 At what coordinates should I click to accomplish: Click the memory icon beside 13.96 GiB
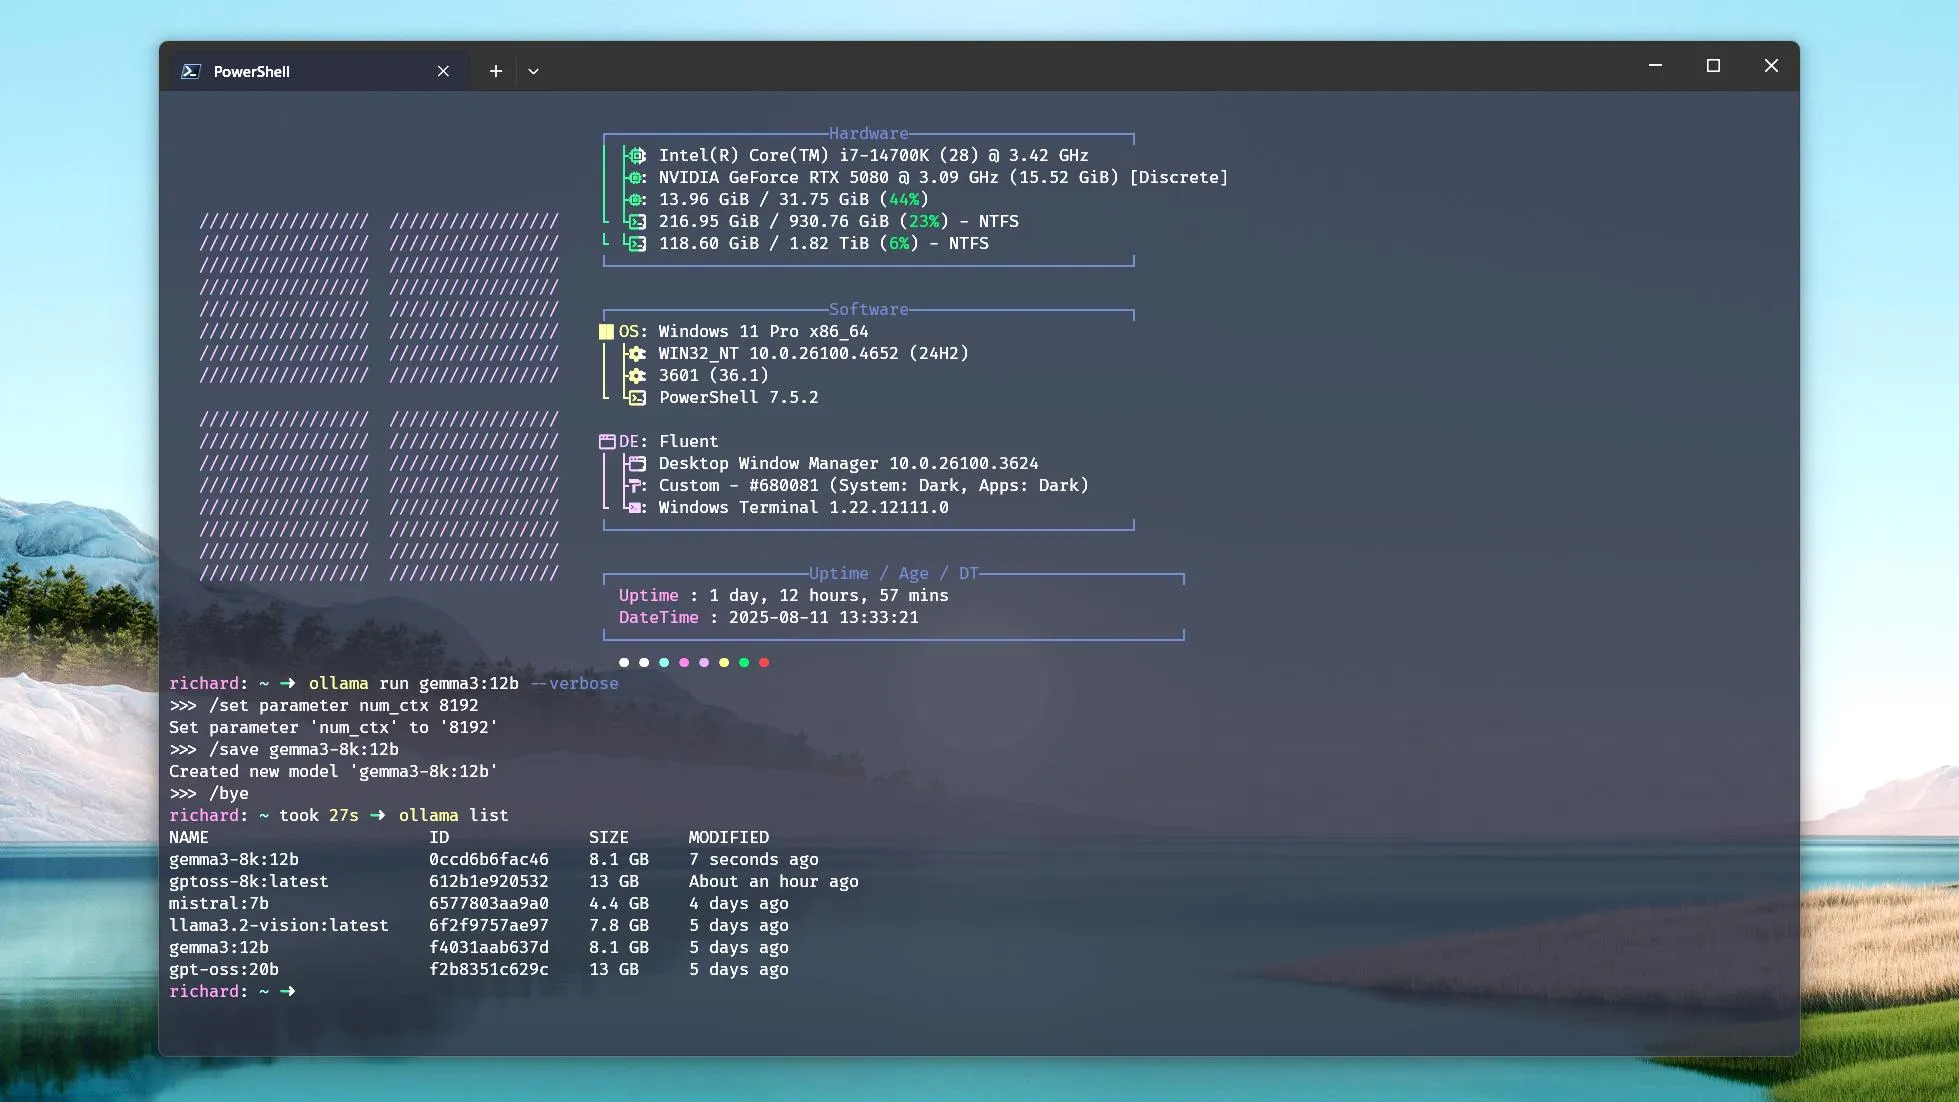point(636,199)
